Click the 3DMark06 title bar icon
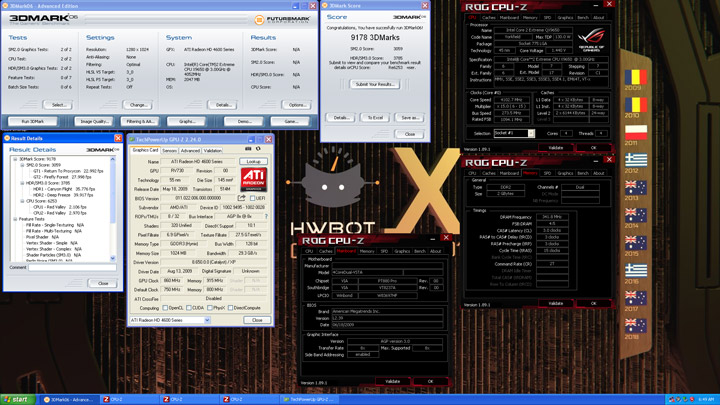 pos(6,6)
